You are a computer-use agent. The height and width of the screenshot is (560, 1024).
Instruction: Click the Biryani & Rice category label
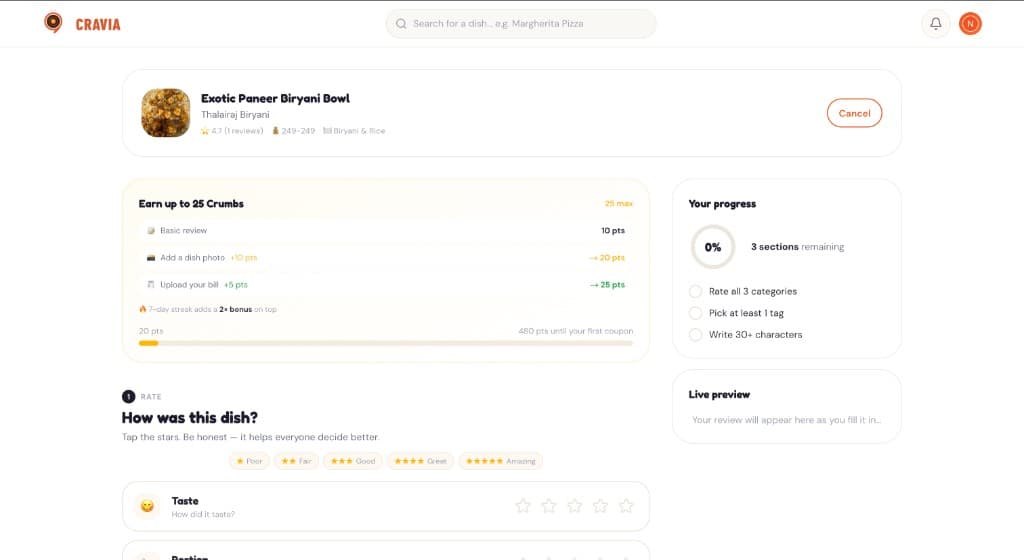click(x=359, y=131)
